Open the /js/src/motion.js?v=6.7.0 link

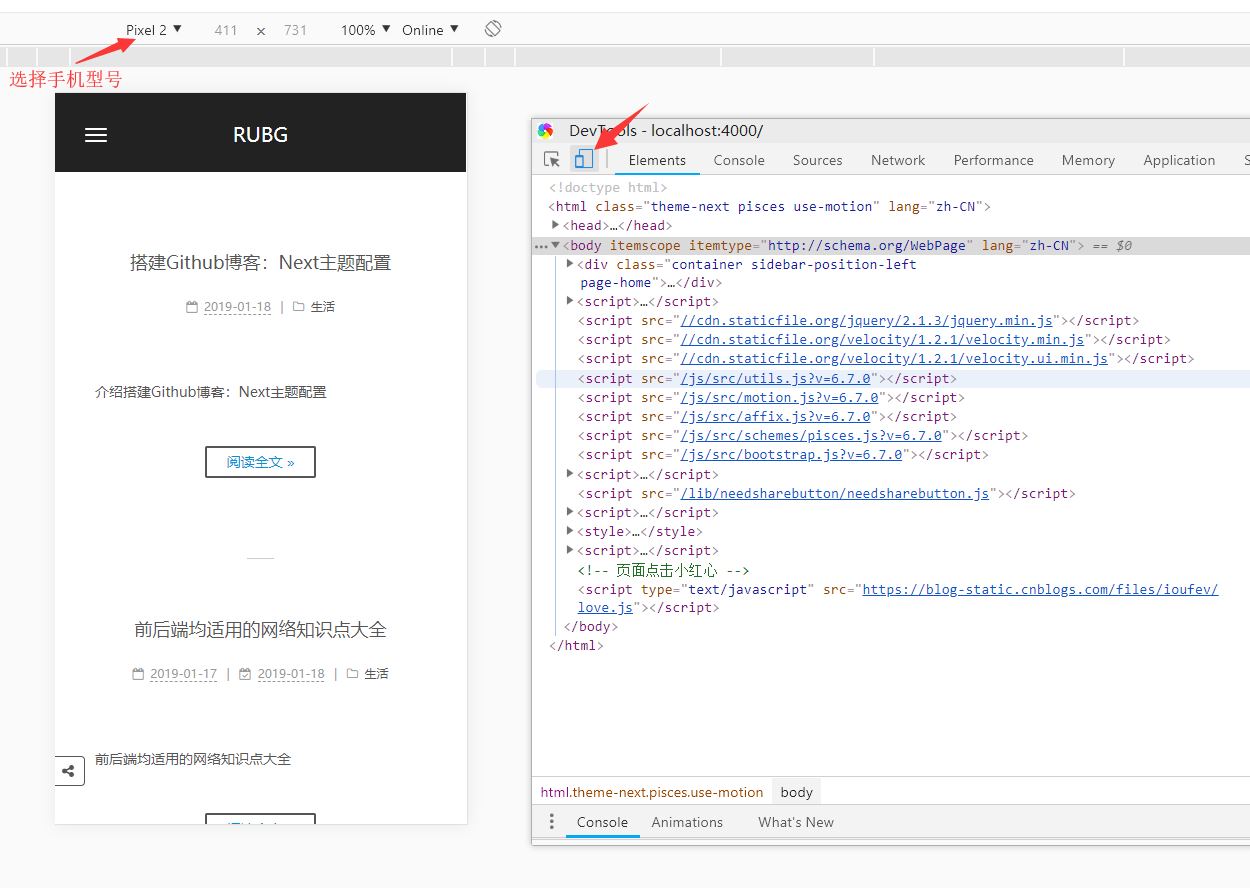pyautogui.click(x=779, y=398)
